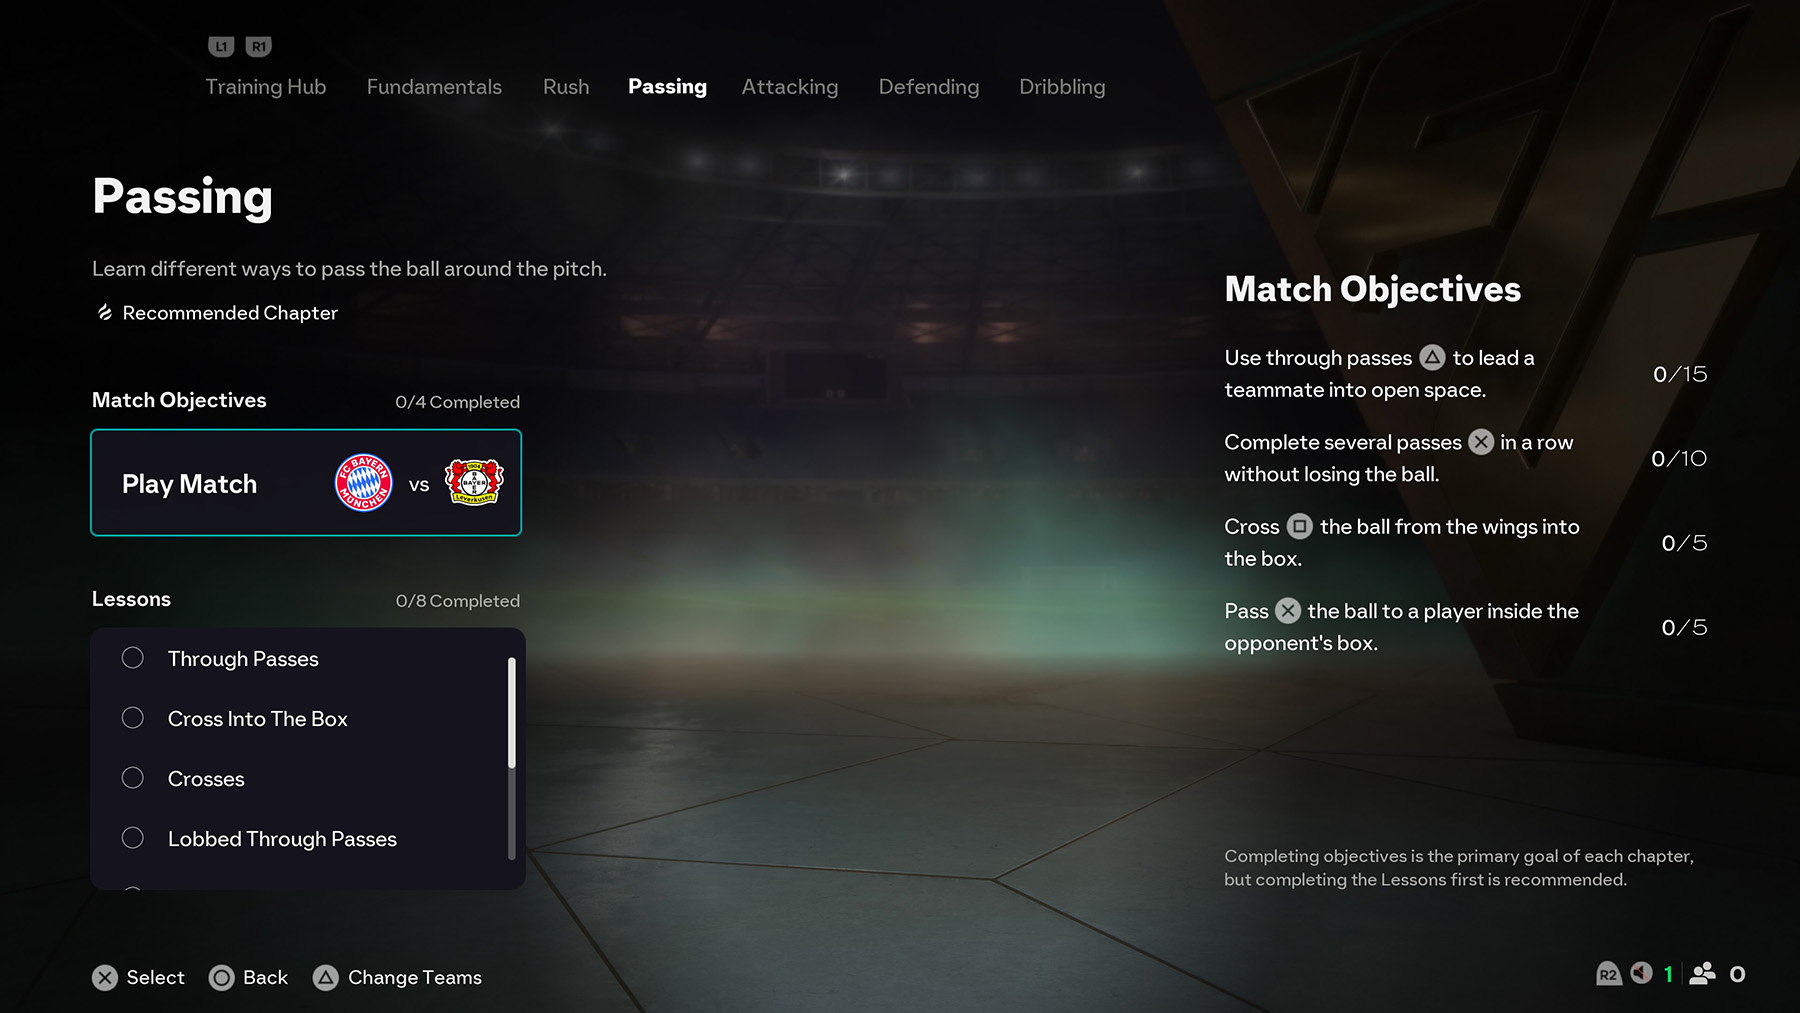Click the circle Back button icon
1800x1013 pixels.
[221, 978]
